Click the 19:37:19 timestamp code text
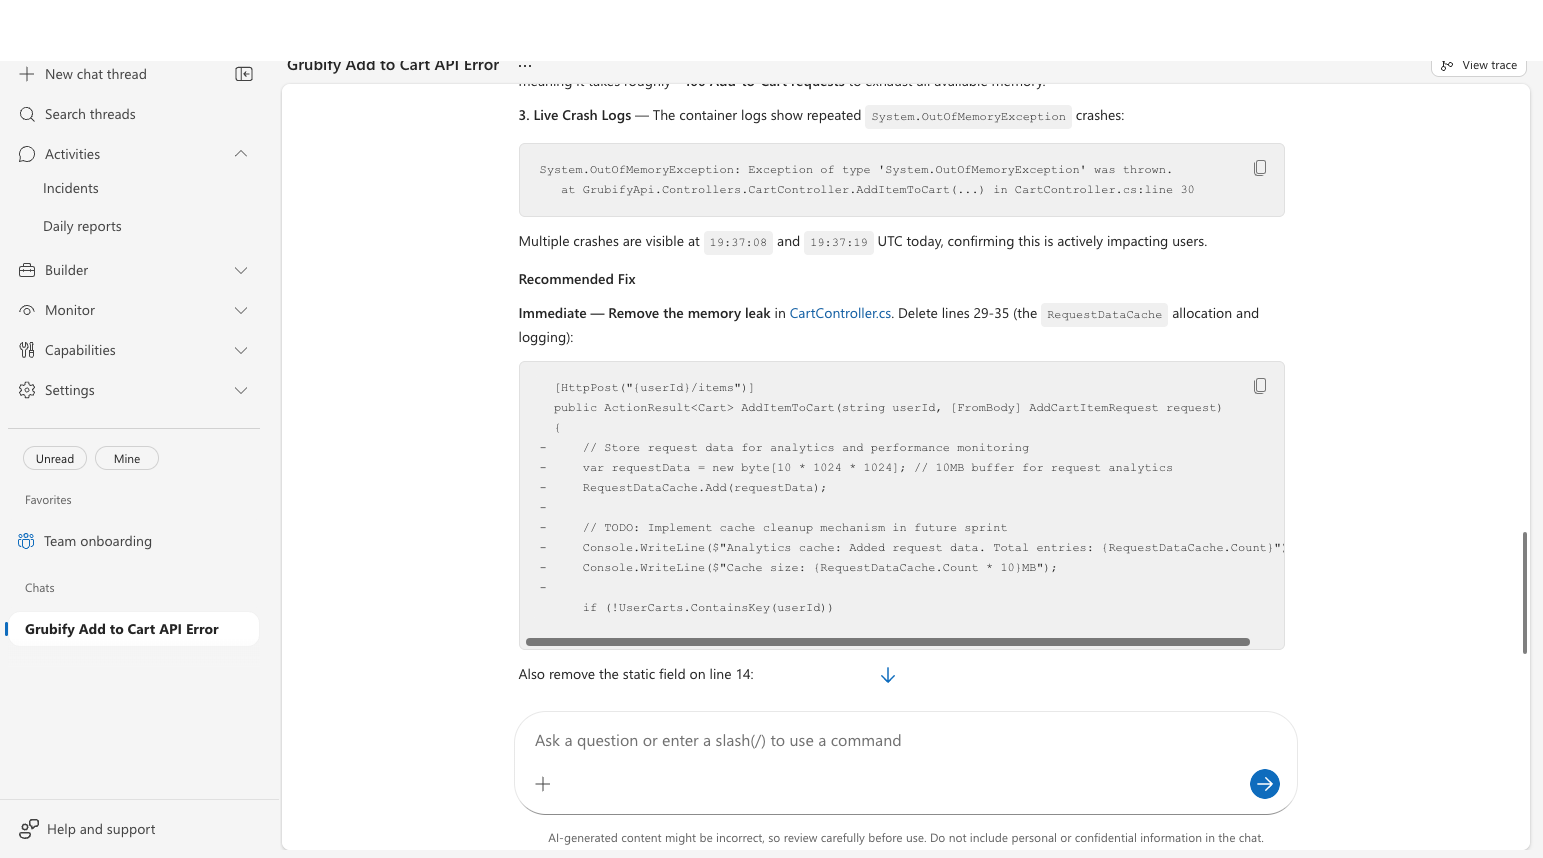 (x=839, y=242)
